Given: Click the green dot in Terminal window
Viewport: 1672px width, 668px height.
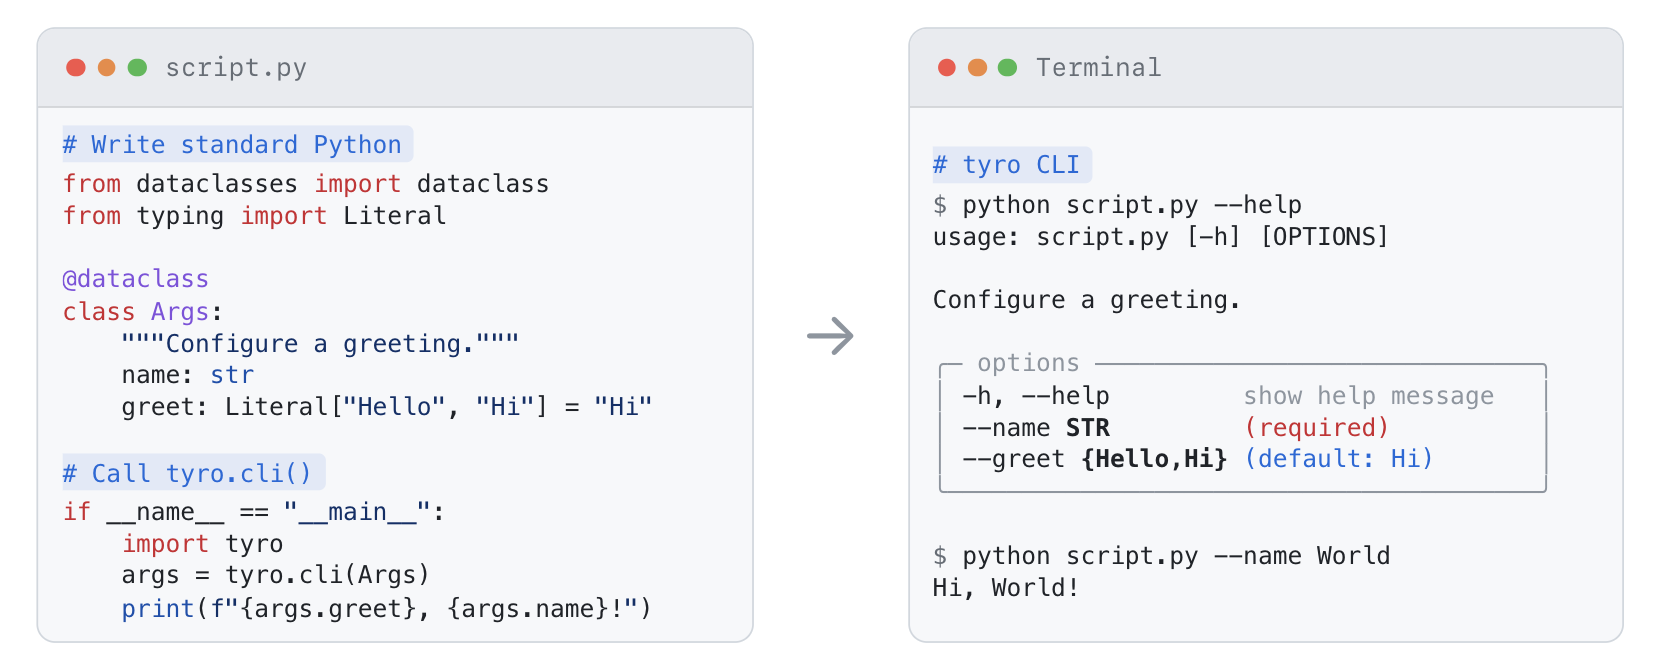Looking at the screenshot, I should click(1008, 67).
